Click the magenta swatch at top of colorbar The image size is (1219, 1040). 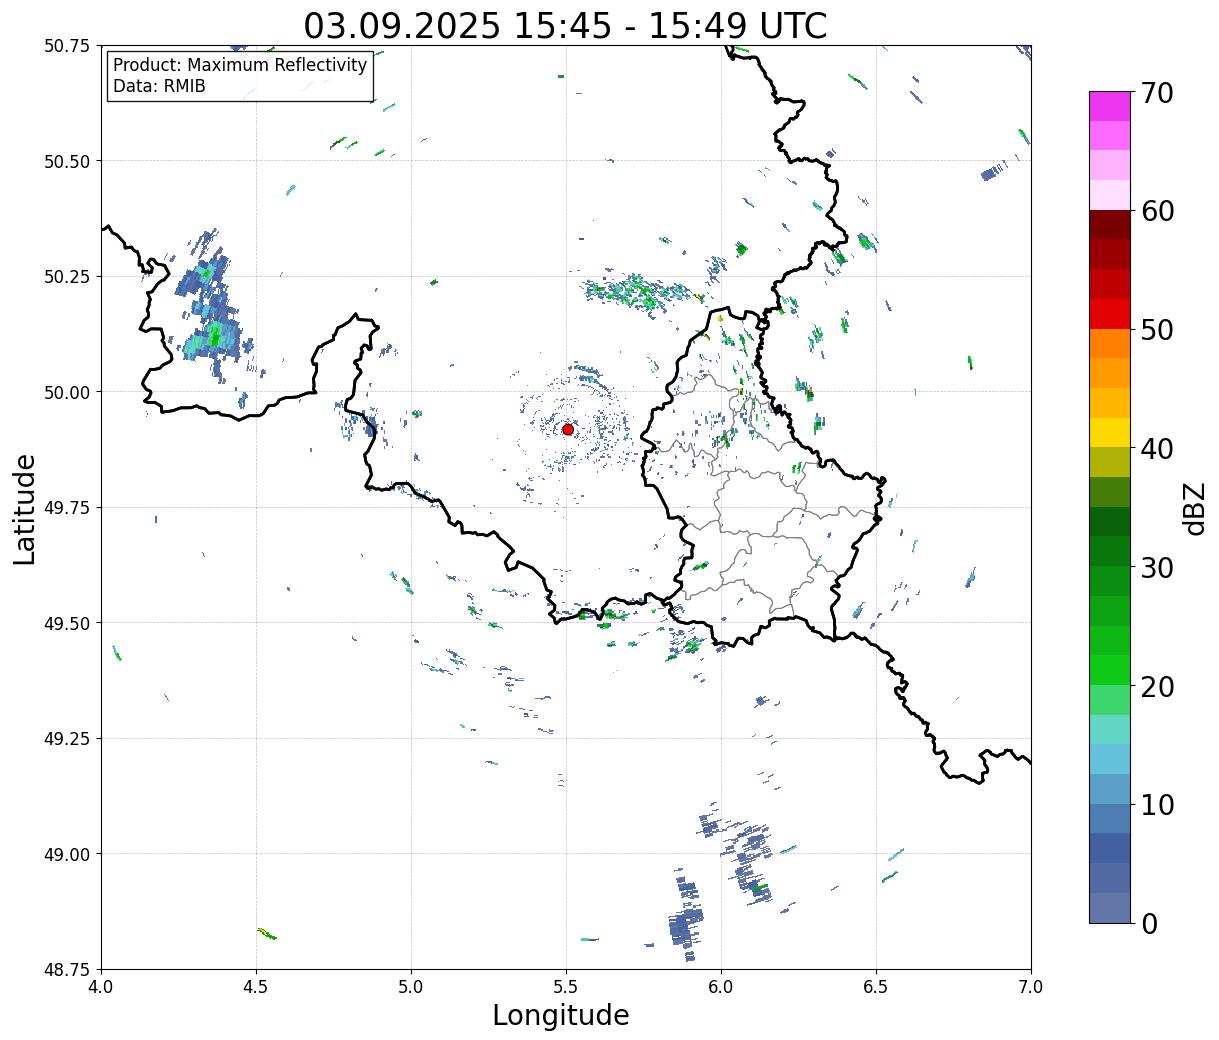click(x=1110, y=106)
